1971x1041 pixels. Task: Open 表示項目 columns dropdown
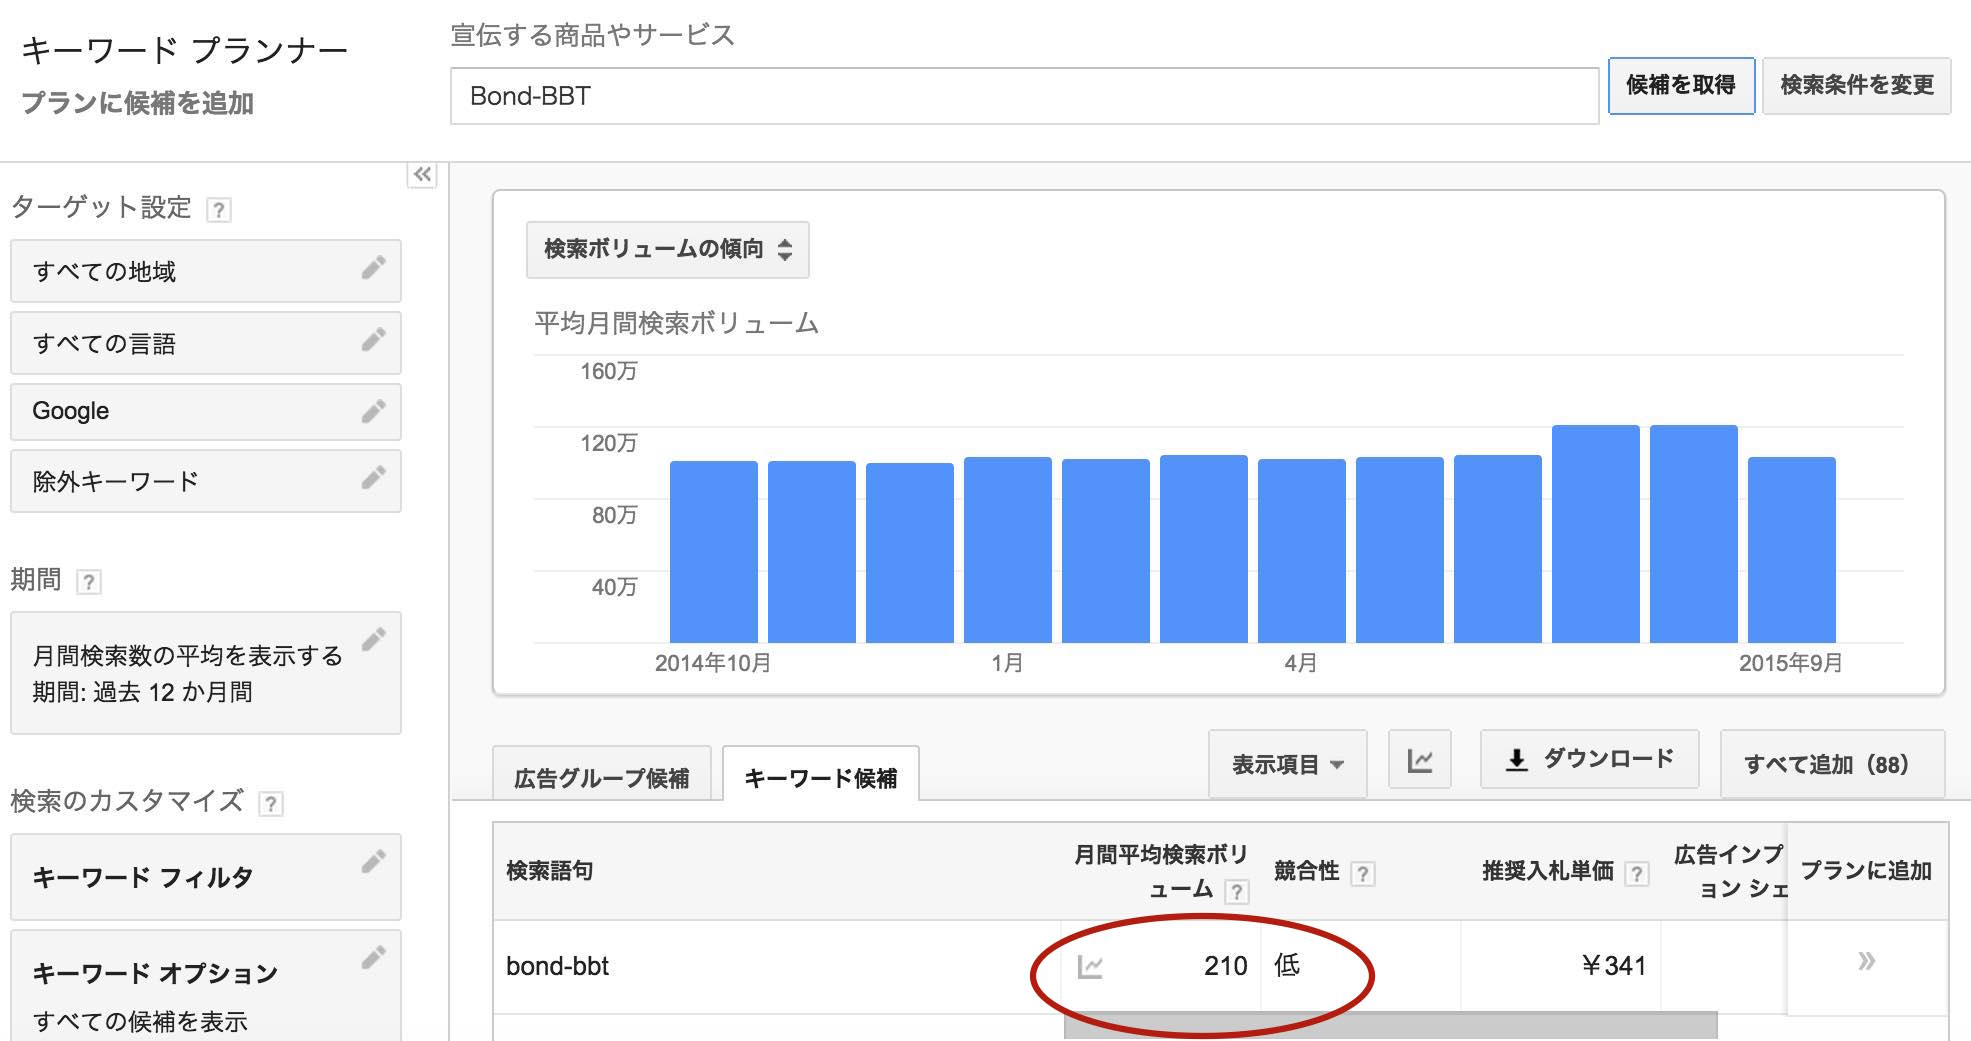tap(1287, 764)
